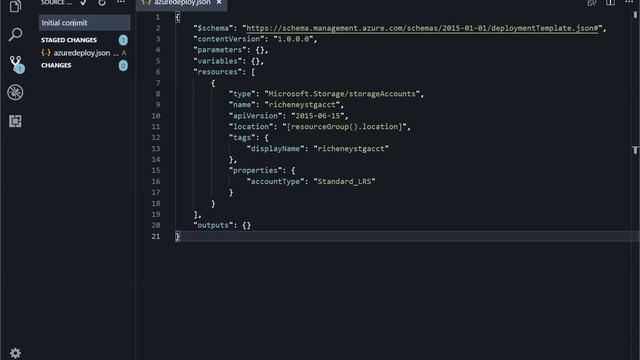Image resolution: width=640 pixels, height=360 pixels.
Task: Close the azuredeploy.json editor tab
Action: (x=219, y=2)
